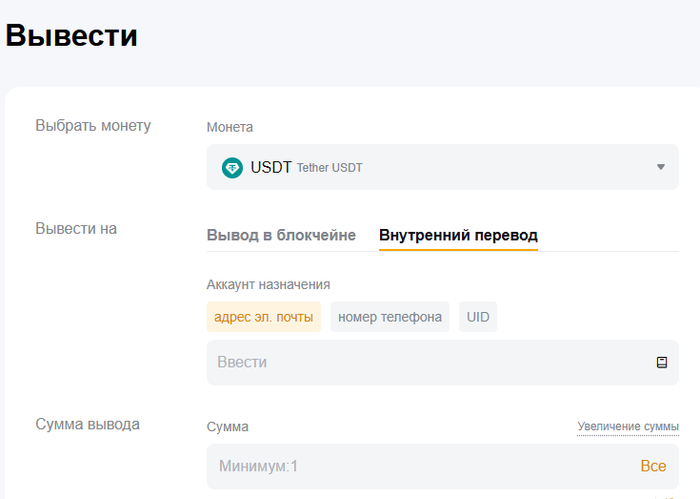Click the green USDT Tether coin icon
The height and width of the screenshot is (499, 700).
232,168
